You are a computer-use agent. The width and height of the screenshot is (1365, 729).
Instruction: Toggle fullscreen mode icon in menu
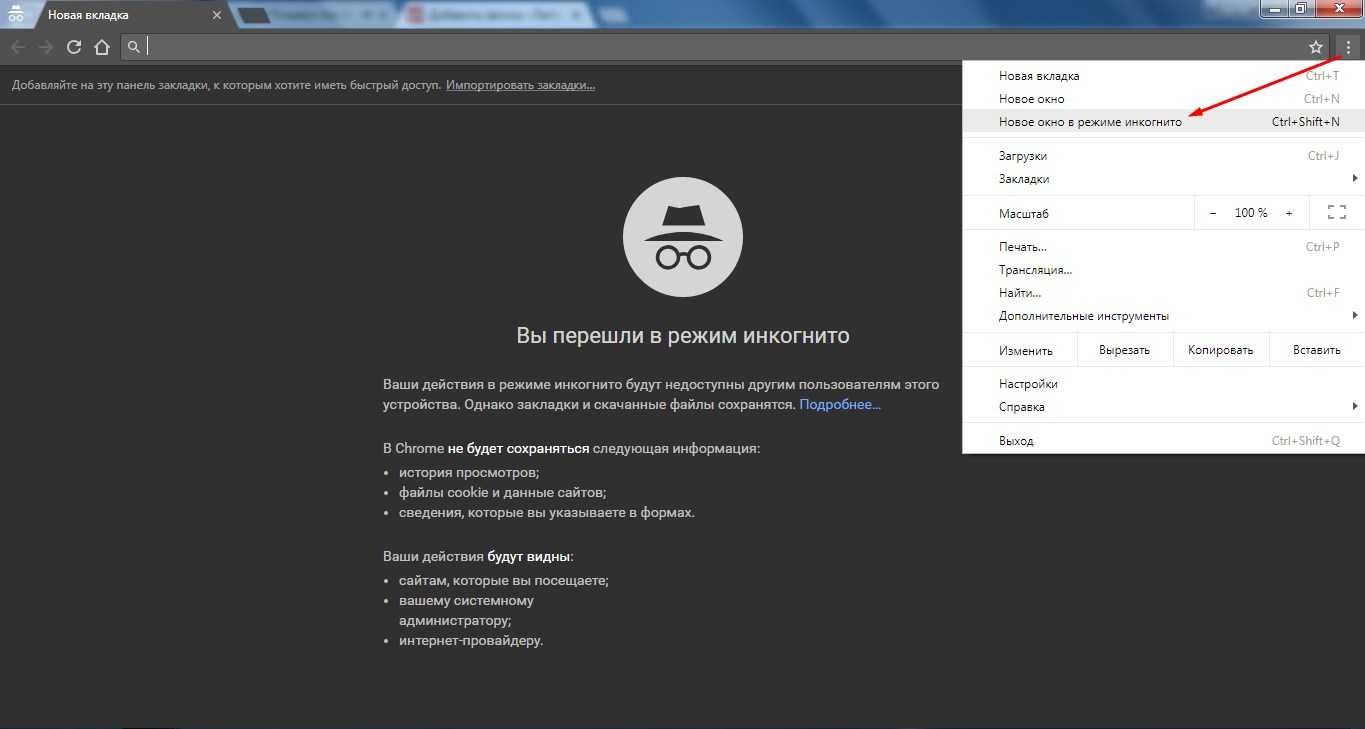coord(1336,213)
